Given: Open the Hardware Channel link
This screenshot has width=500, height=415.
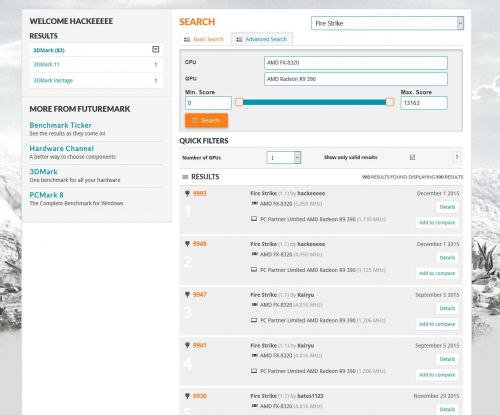Looking at the screenshot, I should tap(62, 148).
